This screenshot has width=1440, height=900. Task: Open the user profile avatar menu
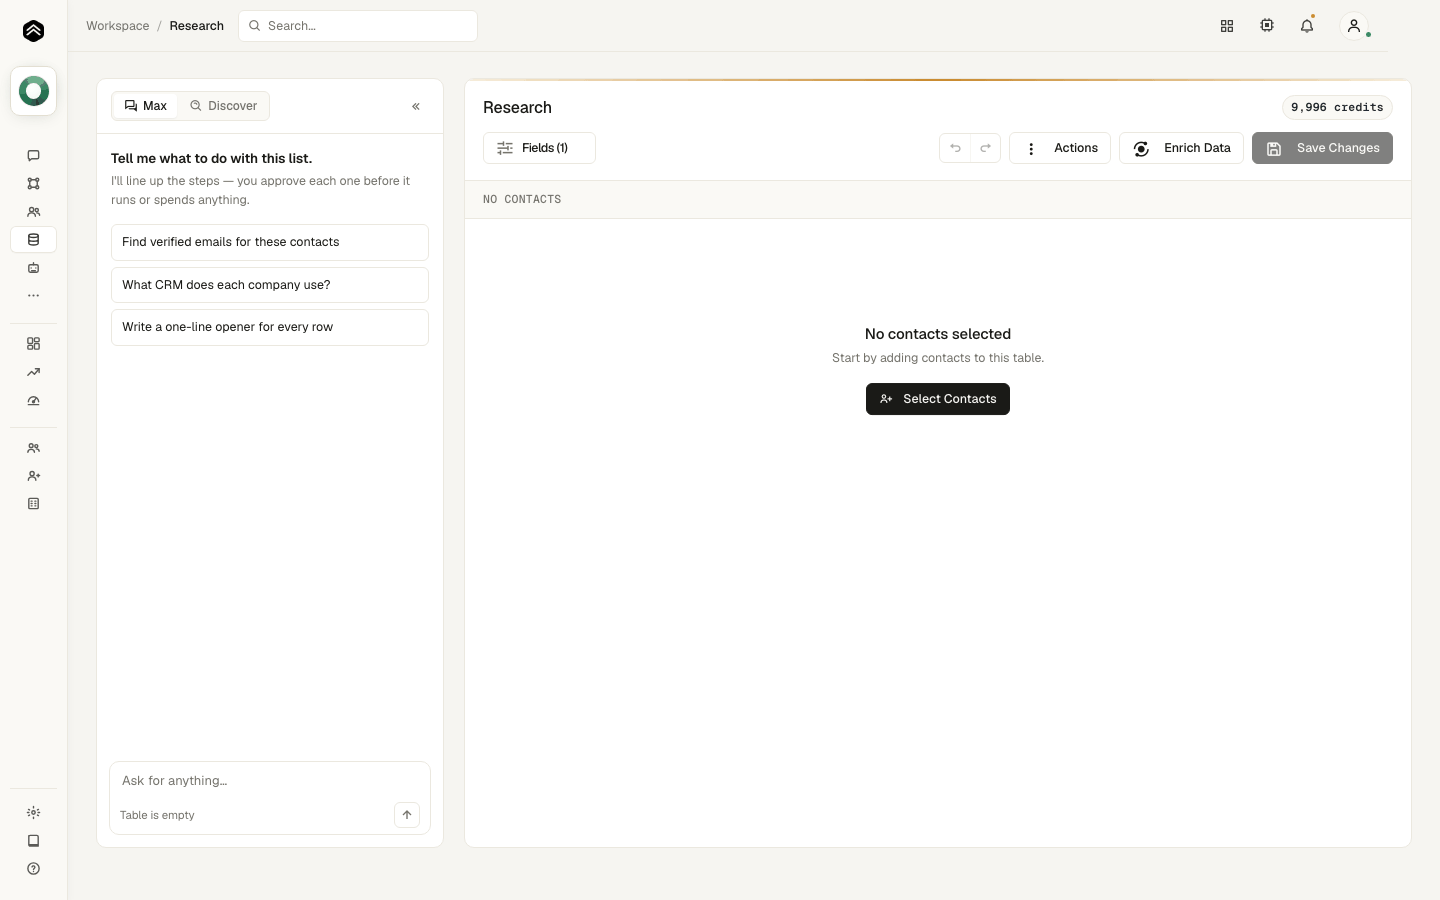coord(1354,26)
